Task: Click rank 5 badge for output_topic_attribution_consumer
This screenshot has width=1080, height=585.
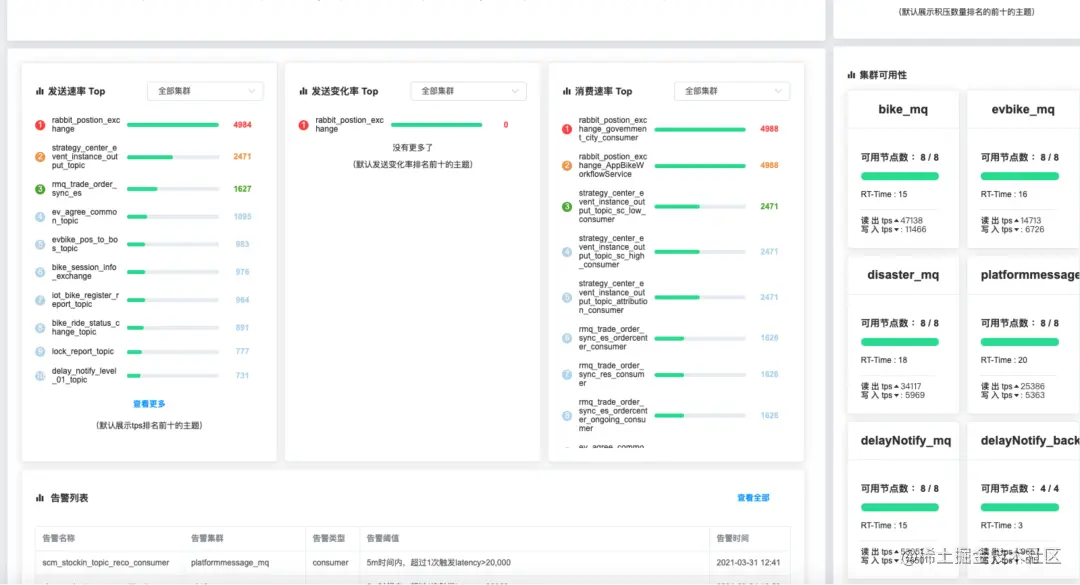Action: click(x=567, y=298)
